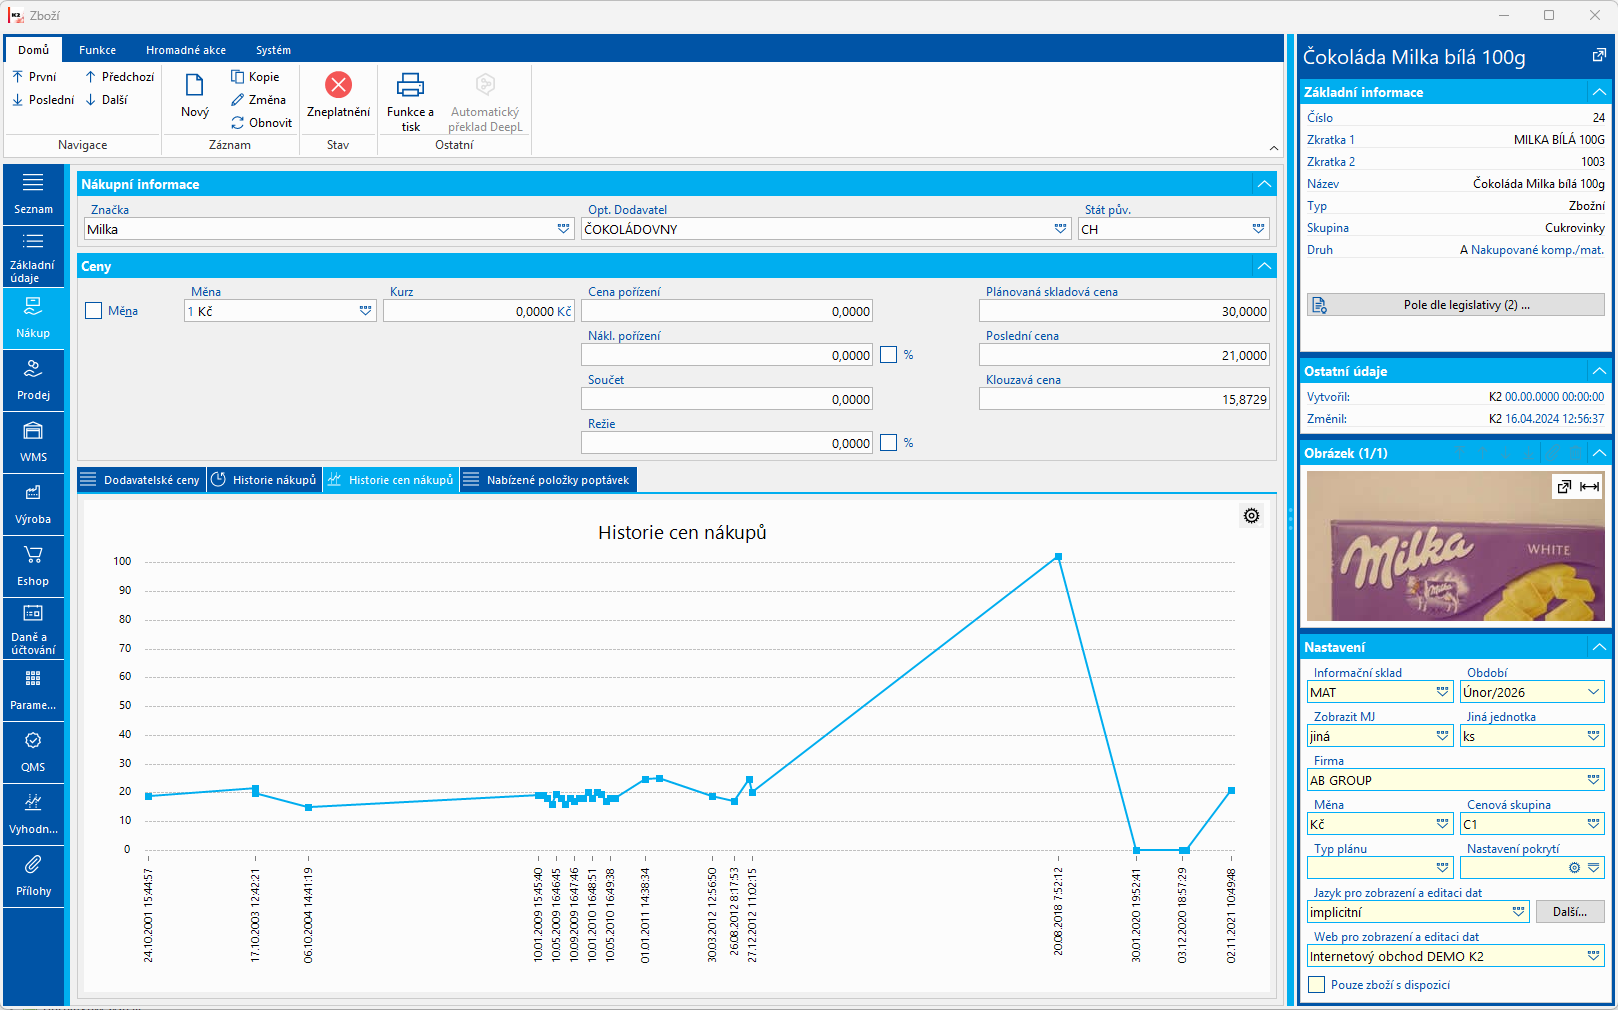Viewport: 1618px width, 1010px height.
Task: Open the Přílohy attachments section
Action: (33, 876)
